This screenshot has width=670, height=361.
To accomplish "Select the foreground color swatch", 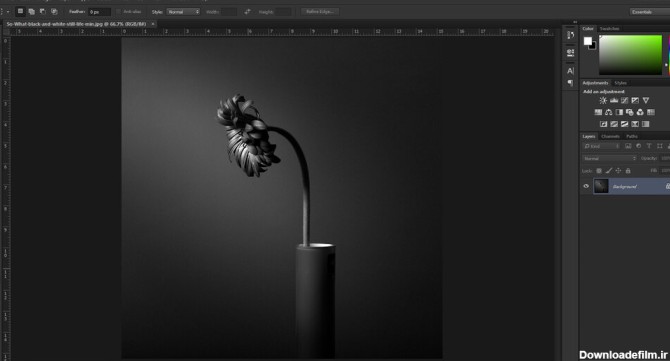I will click(588, 41).
